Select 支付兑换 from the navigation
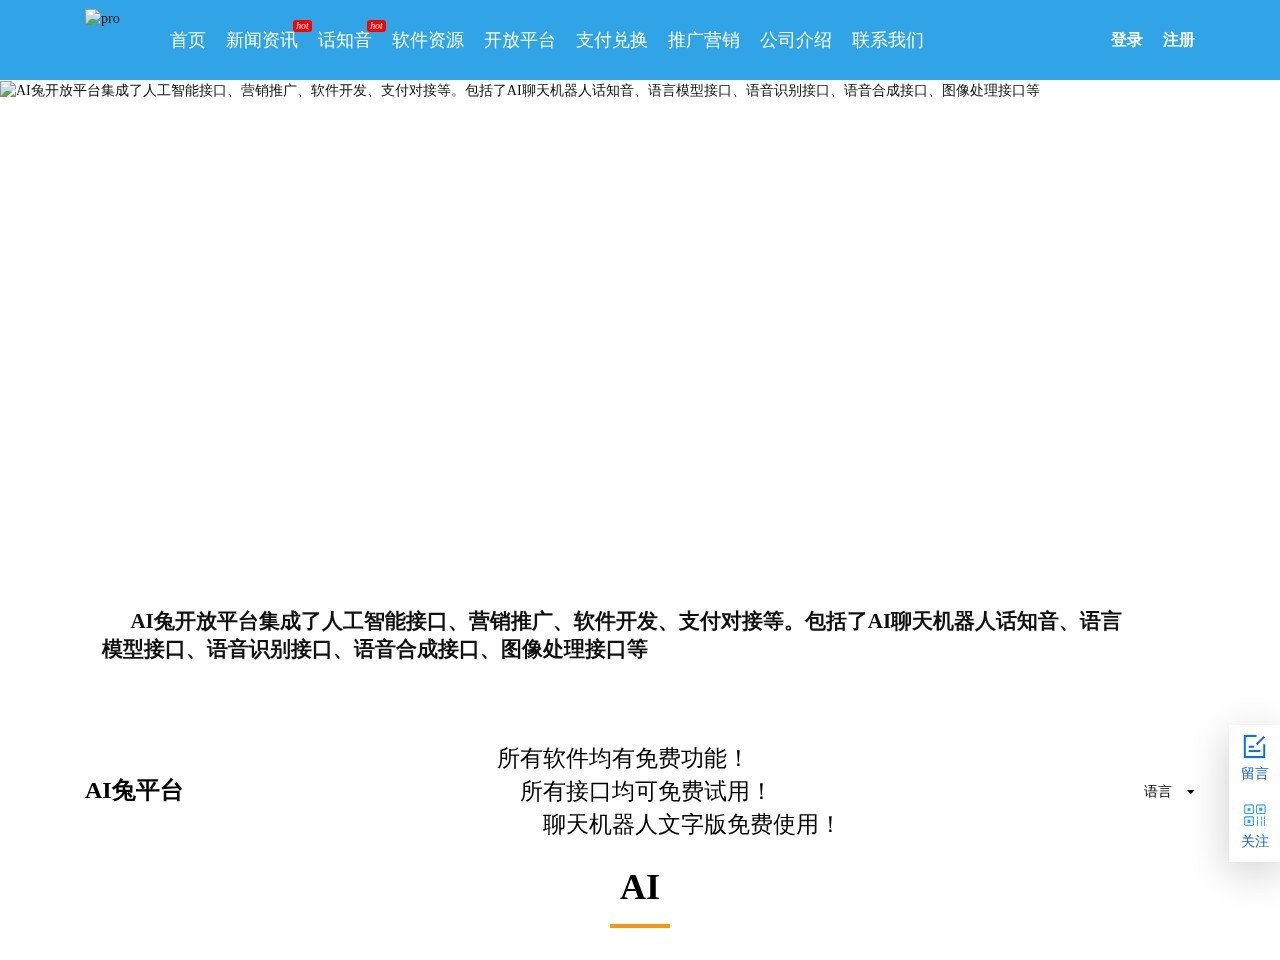 pos(611,40)
